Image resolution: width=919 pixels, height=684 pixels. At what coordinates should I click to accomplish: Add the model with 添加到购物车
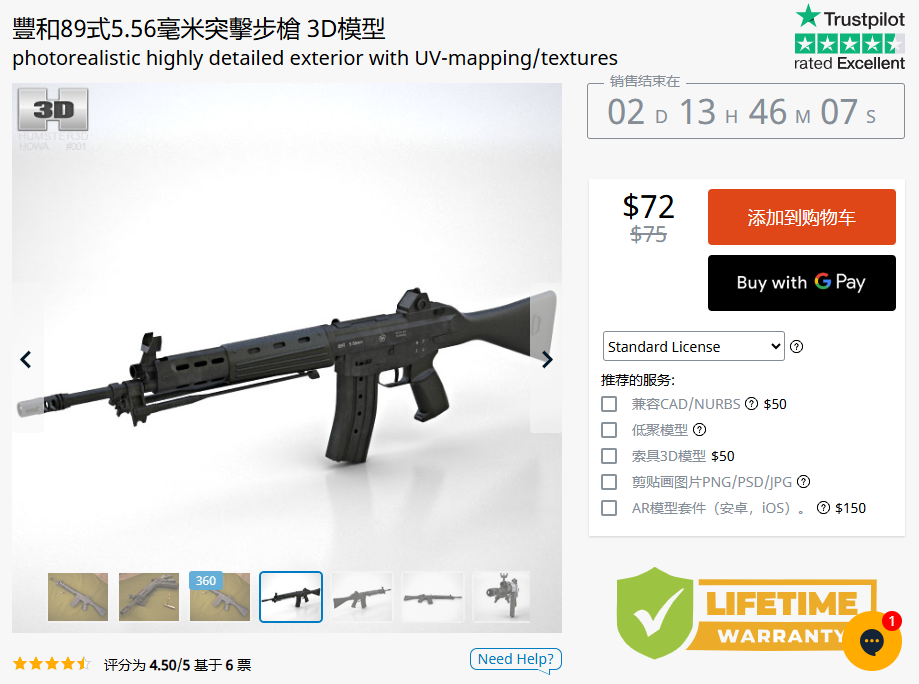point(801,217)
